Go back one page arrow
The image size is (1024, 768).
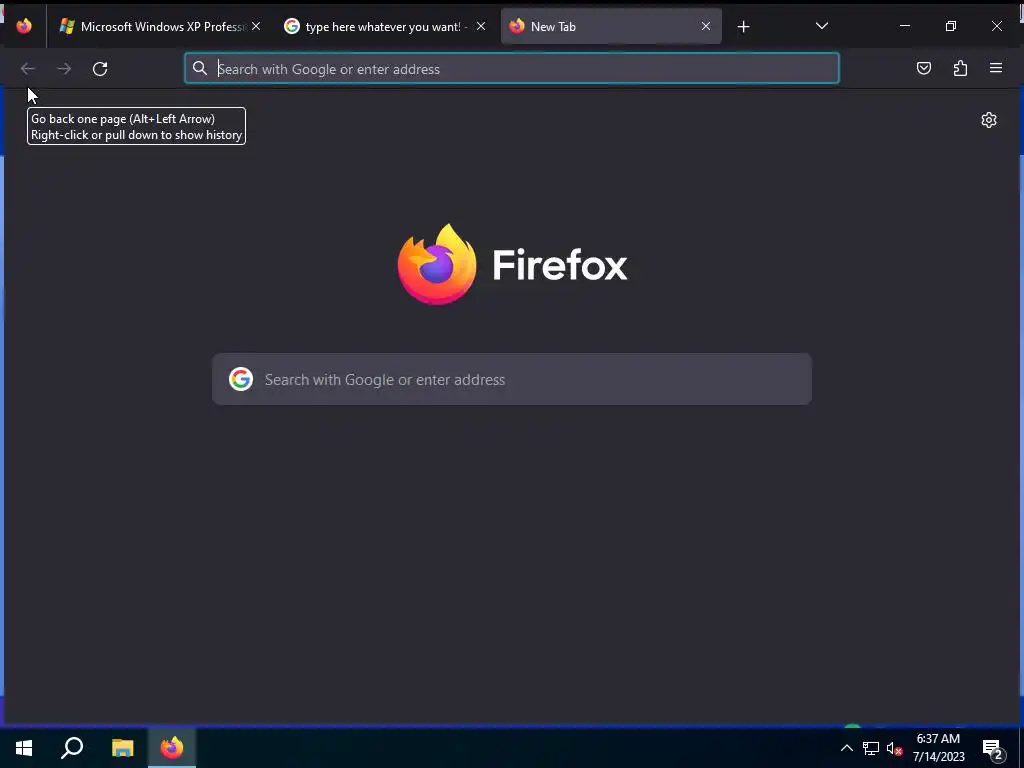[x=27, y=69]
